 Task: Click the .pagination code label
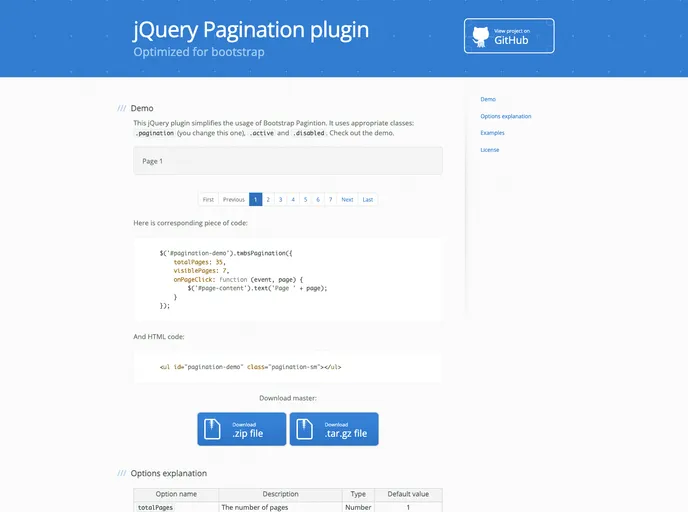pos(154,133)
